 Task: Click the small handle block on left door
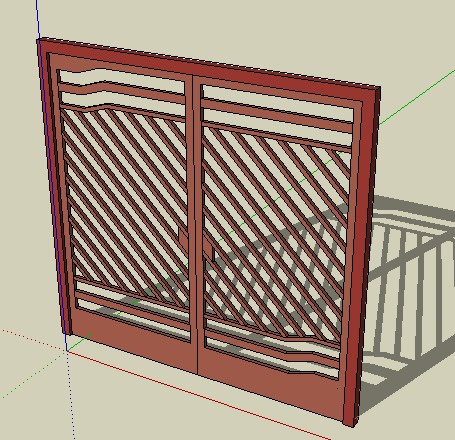(x=183, y=241)
